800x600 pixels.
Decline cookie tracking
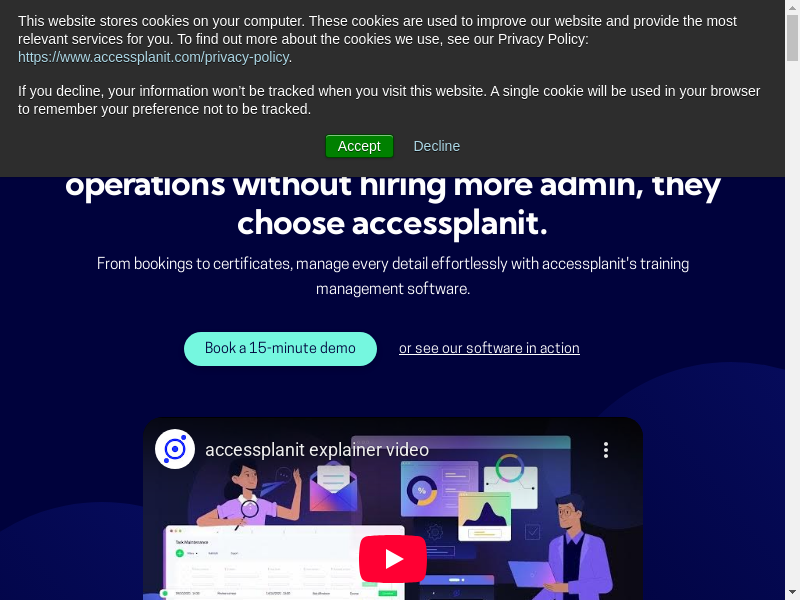(437, 146)
